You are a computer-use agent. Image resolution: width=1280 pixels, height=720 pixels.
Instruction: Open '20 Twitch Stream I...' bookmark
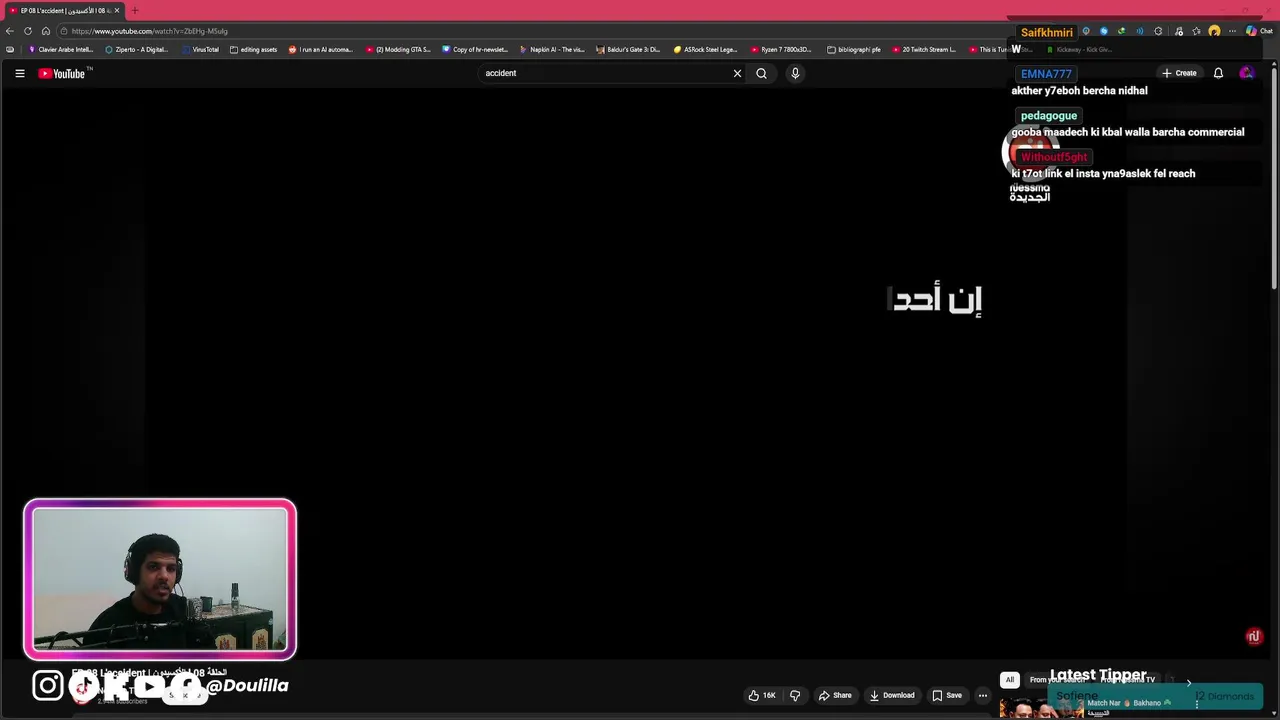click(924, 49)
